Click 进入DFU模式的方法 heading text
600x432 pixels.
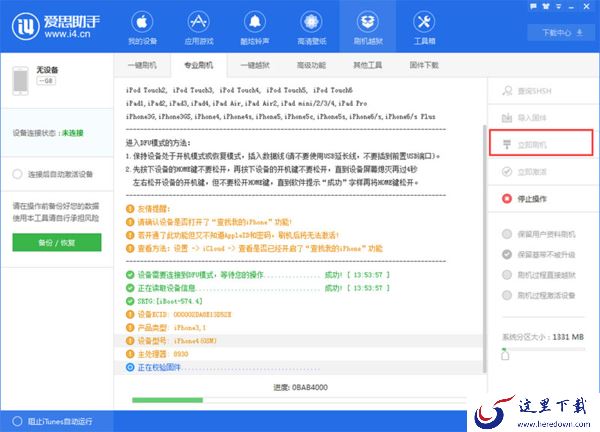[158, 143]
